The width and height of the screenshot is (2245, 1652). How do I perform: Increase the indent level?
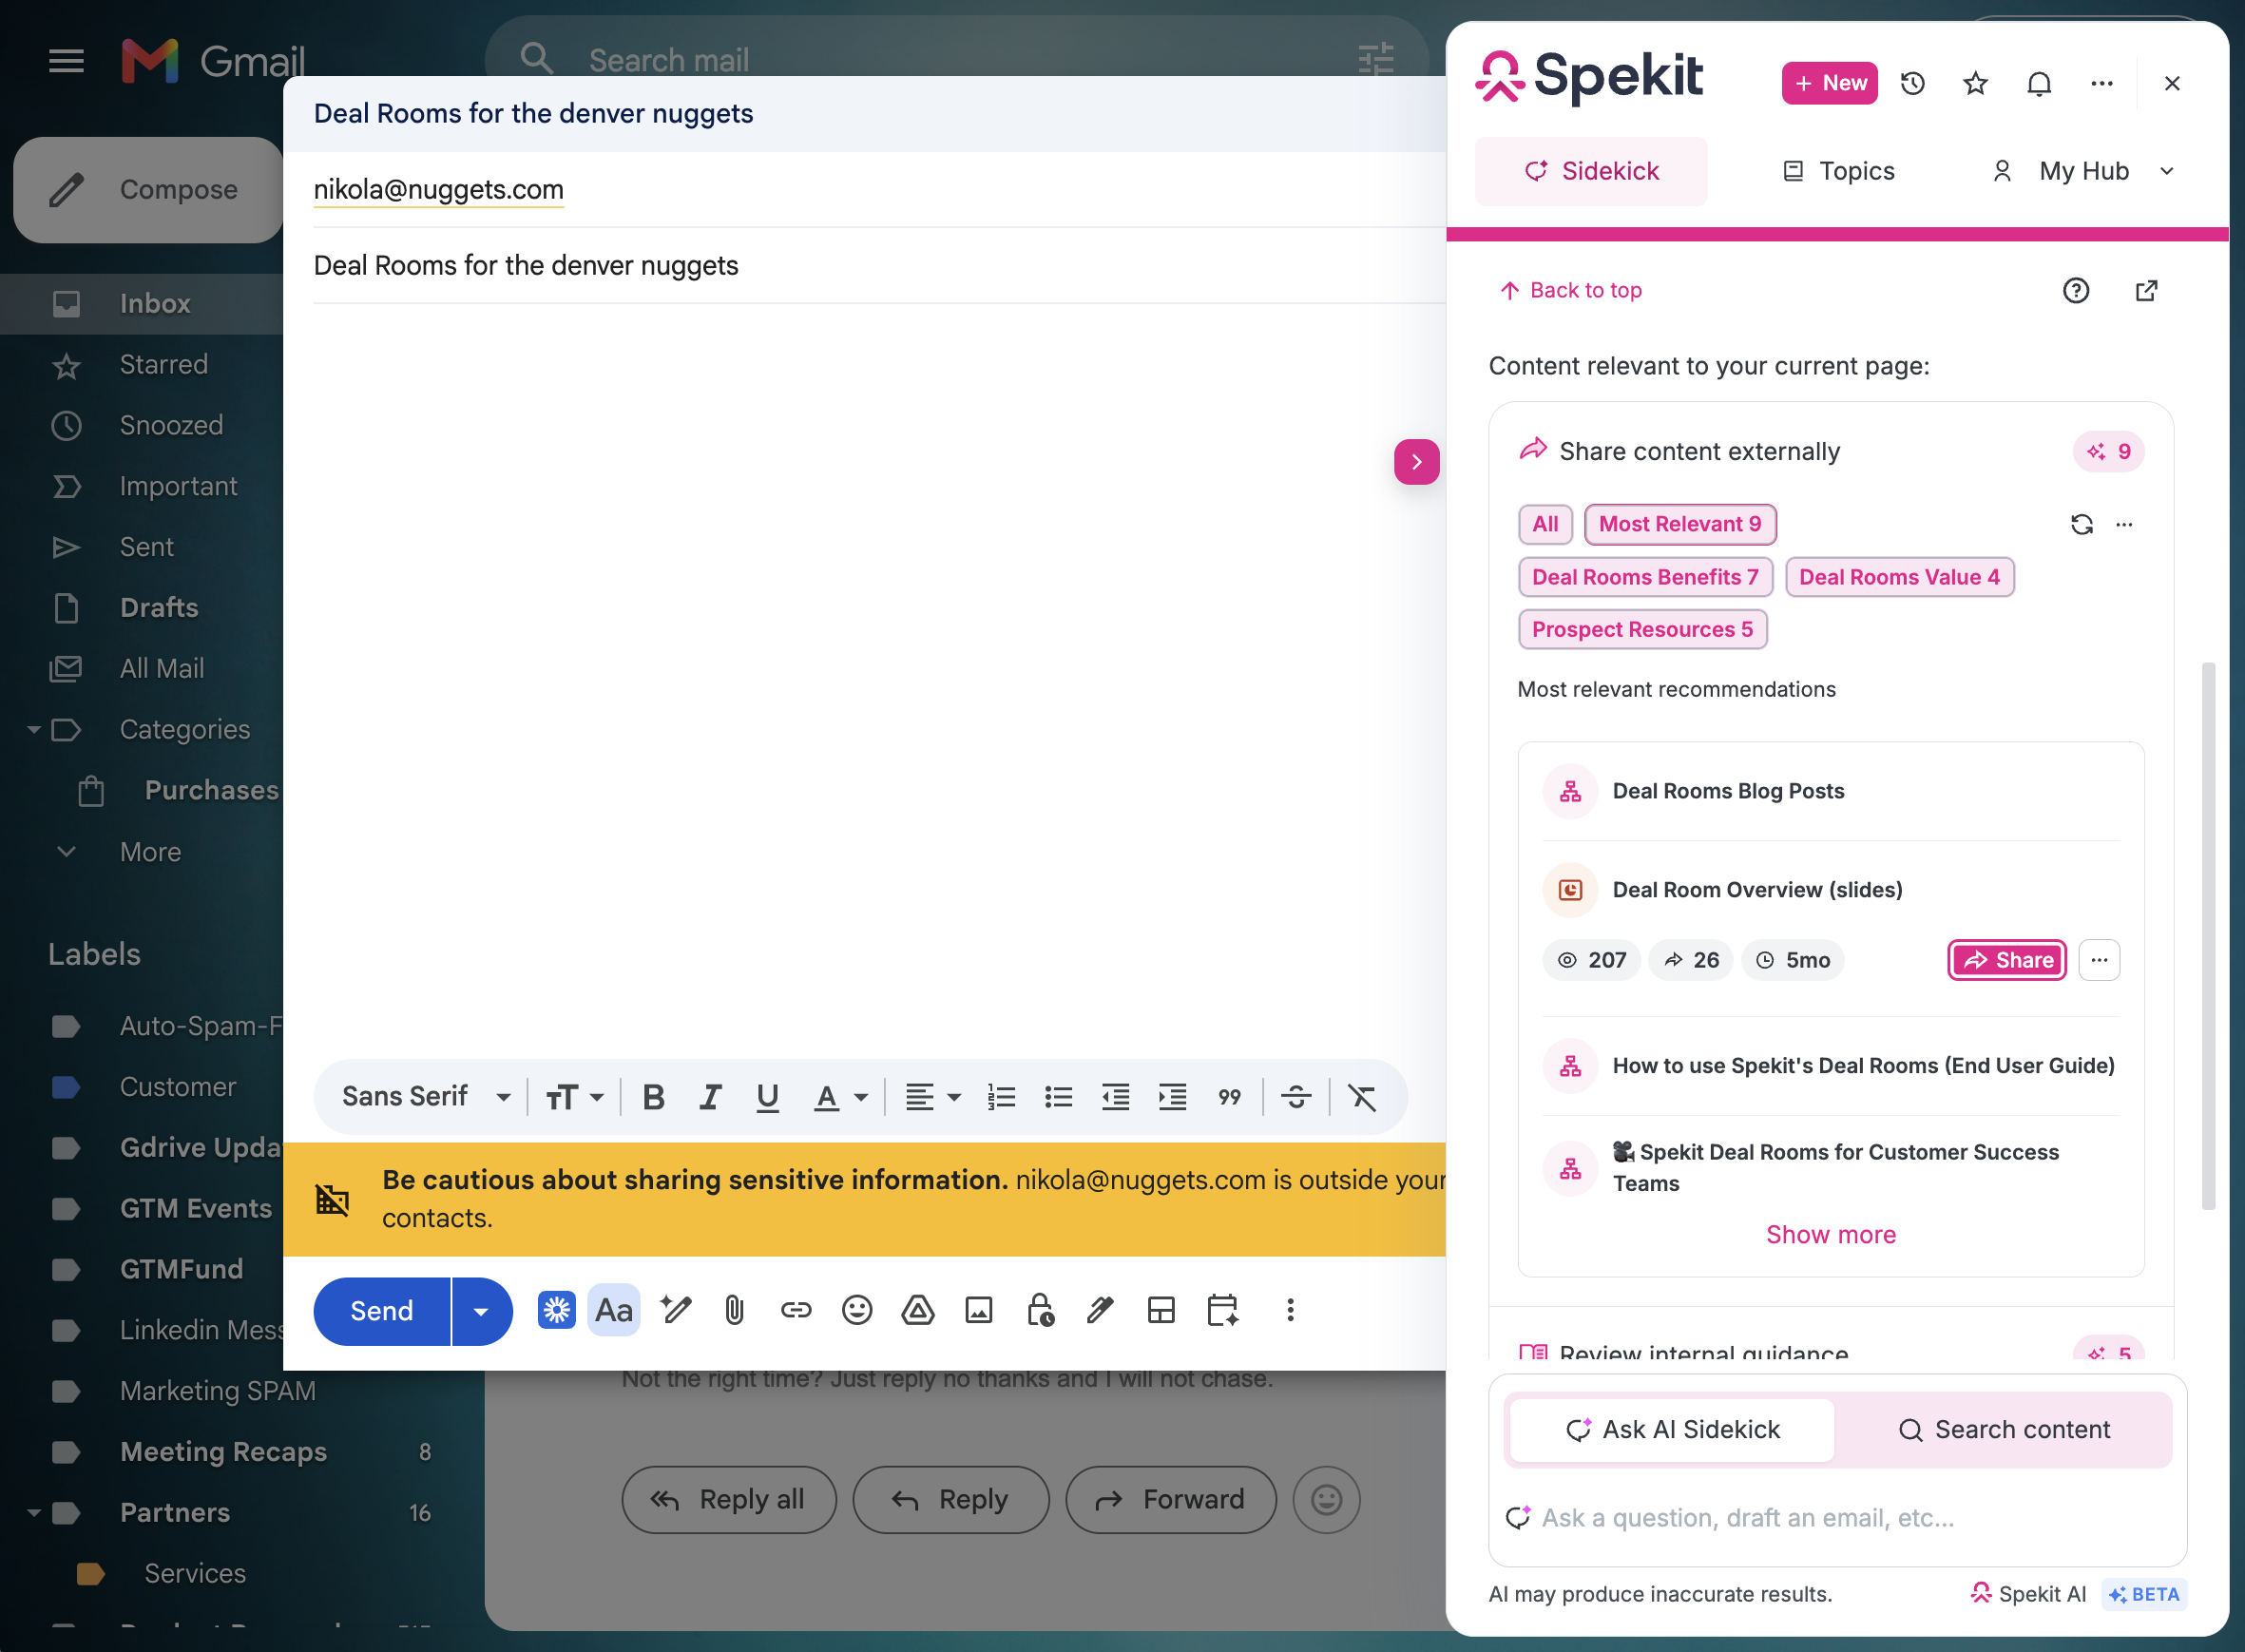click(1172, 1097)
